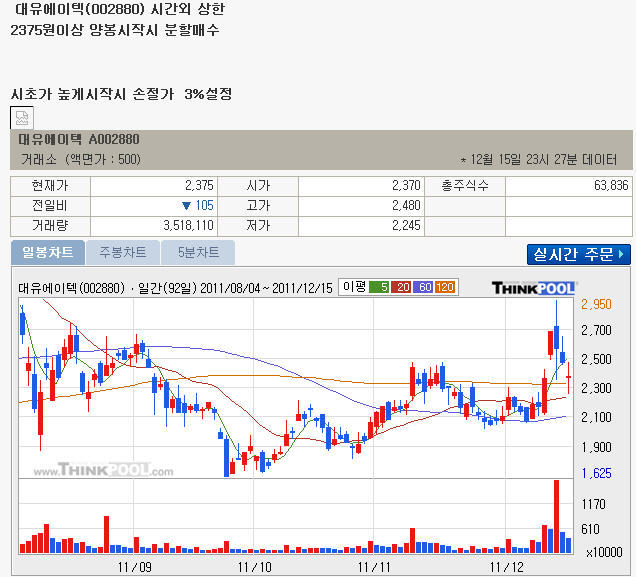
Task: Click the 1,625 low price axis label
Action: [596, 473]
